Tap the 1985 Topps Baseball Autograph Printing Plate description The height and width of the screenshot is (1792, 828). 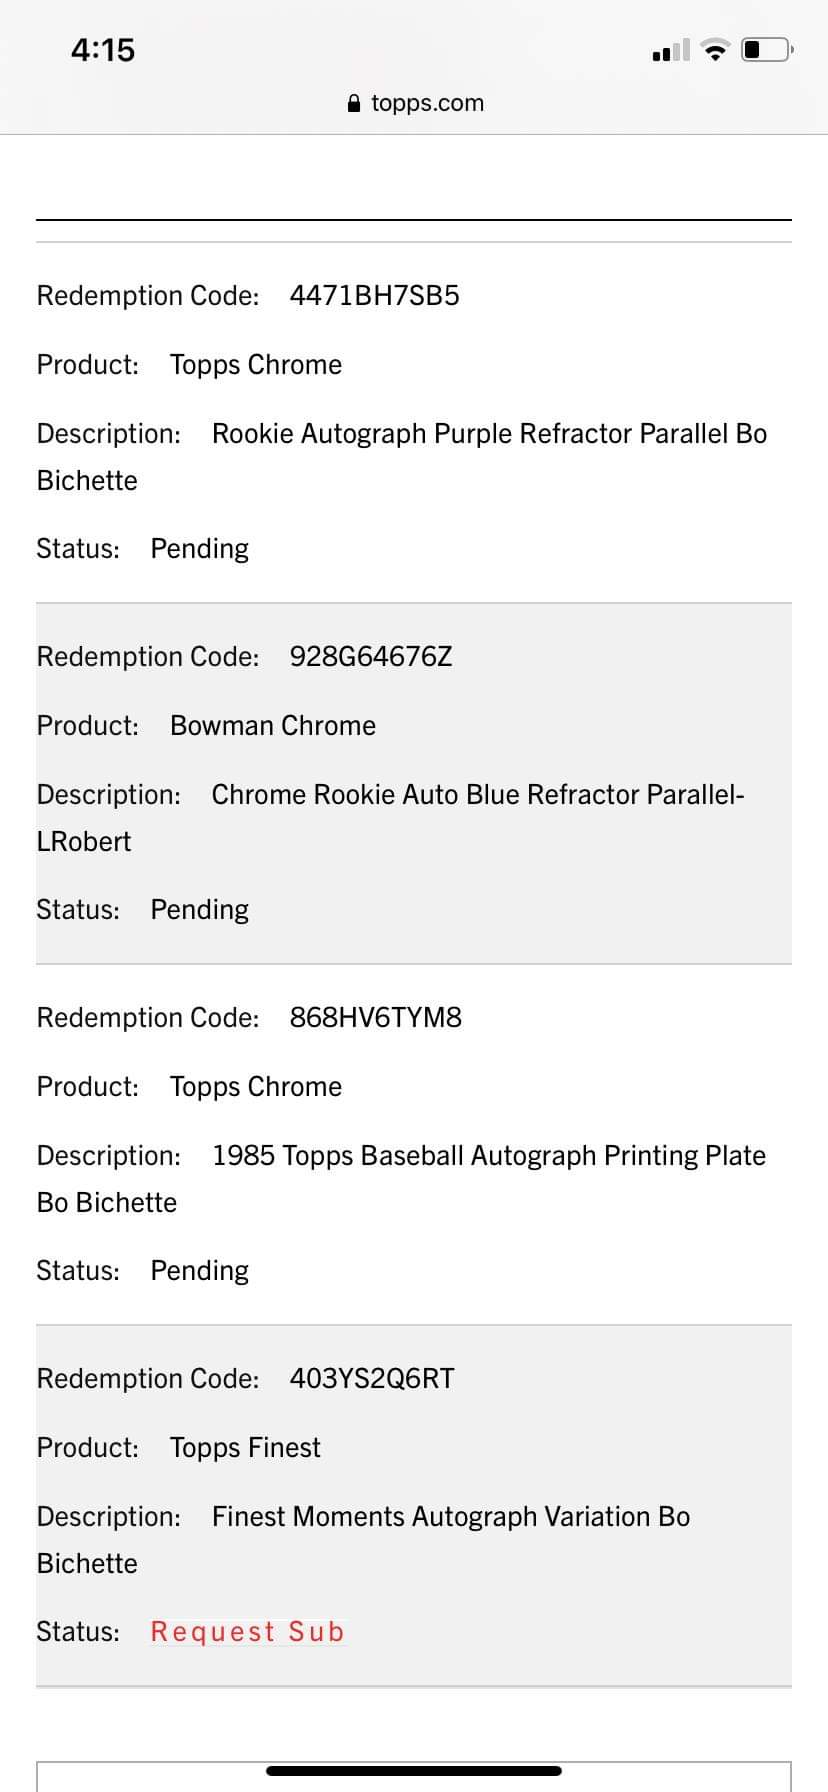(488, 1156)
